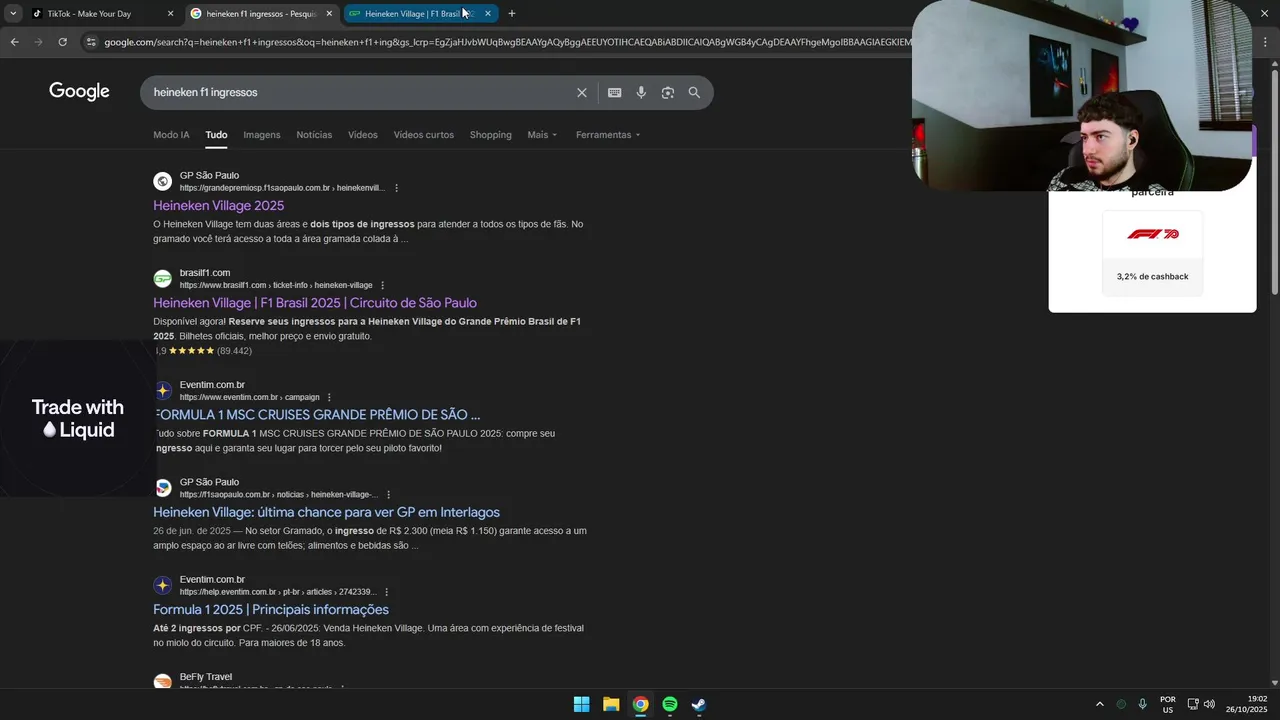Open Heineken Village | F1 Brasil 2025 link

[x=315, y=303]
